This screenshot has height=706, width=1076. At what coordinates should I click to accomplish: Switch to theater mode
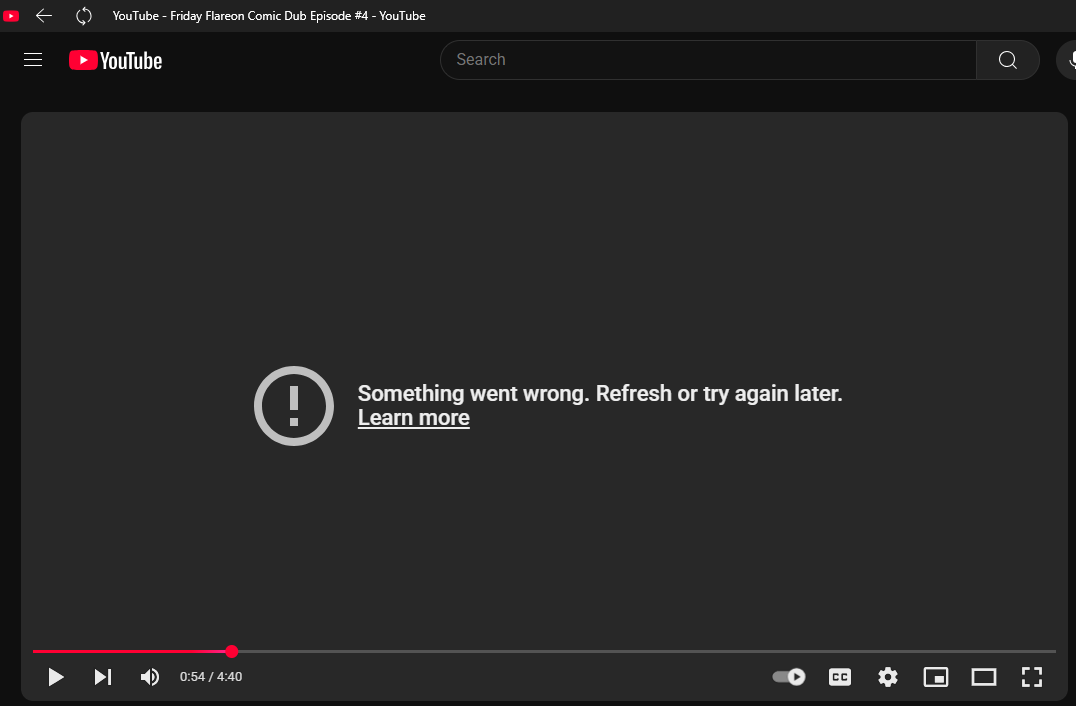click(983, 677)
